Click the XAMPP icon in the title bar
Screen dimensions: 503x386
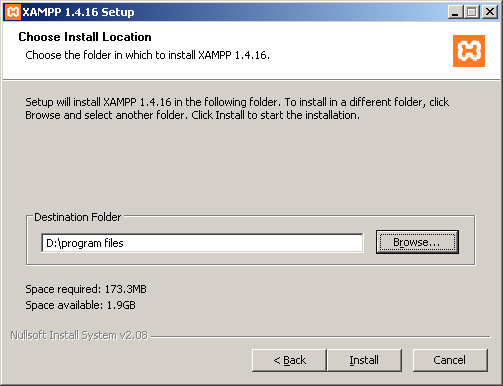(12, 12)
